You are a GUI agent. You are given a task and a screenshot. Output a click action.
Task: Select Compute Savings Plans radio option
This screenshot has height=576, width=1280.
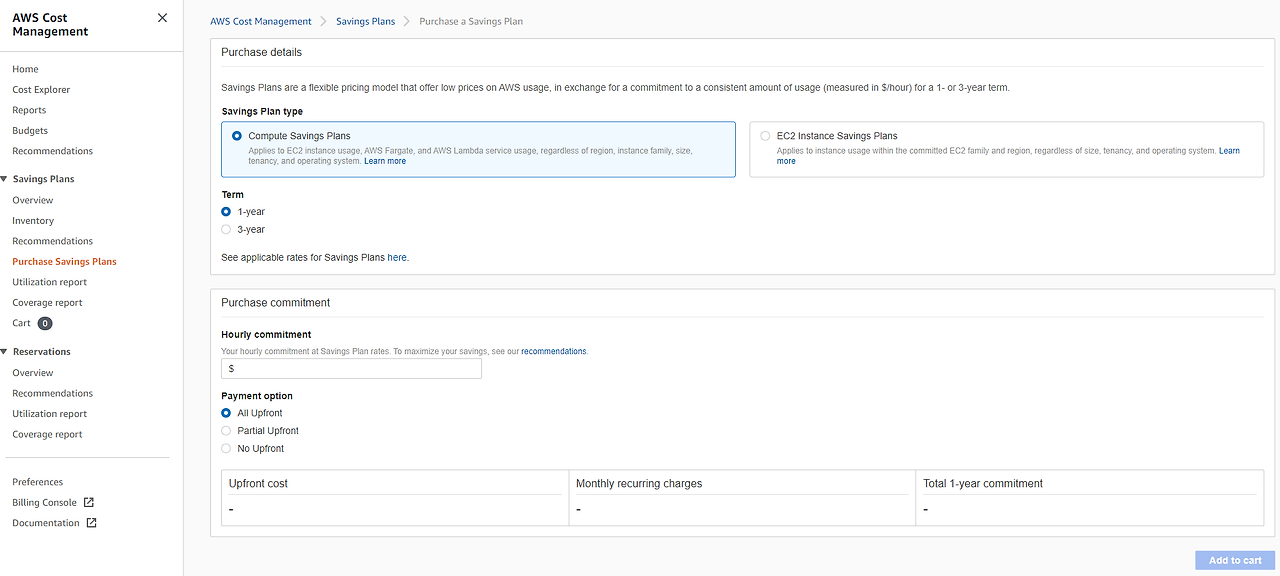(x=237, y=136)
